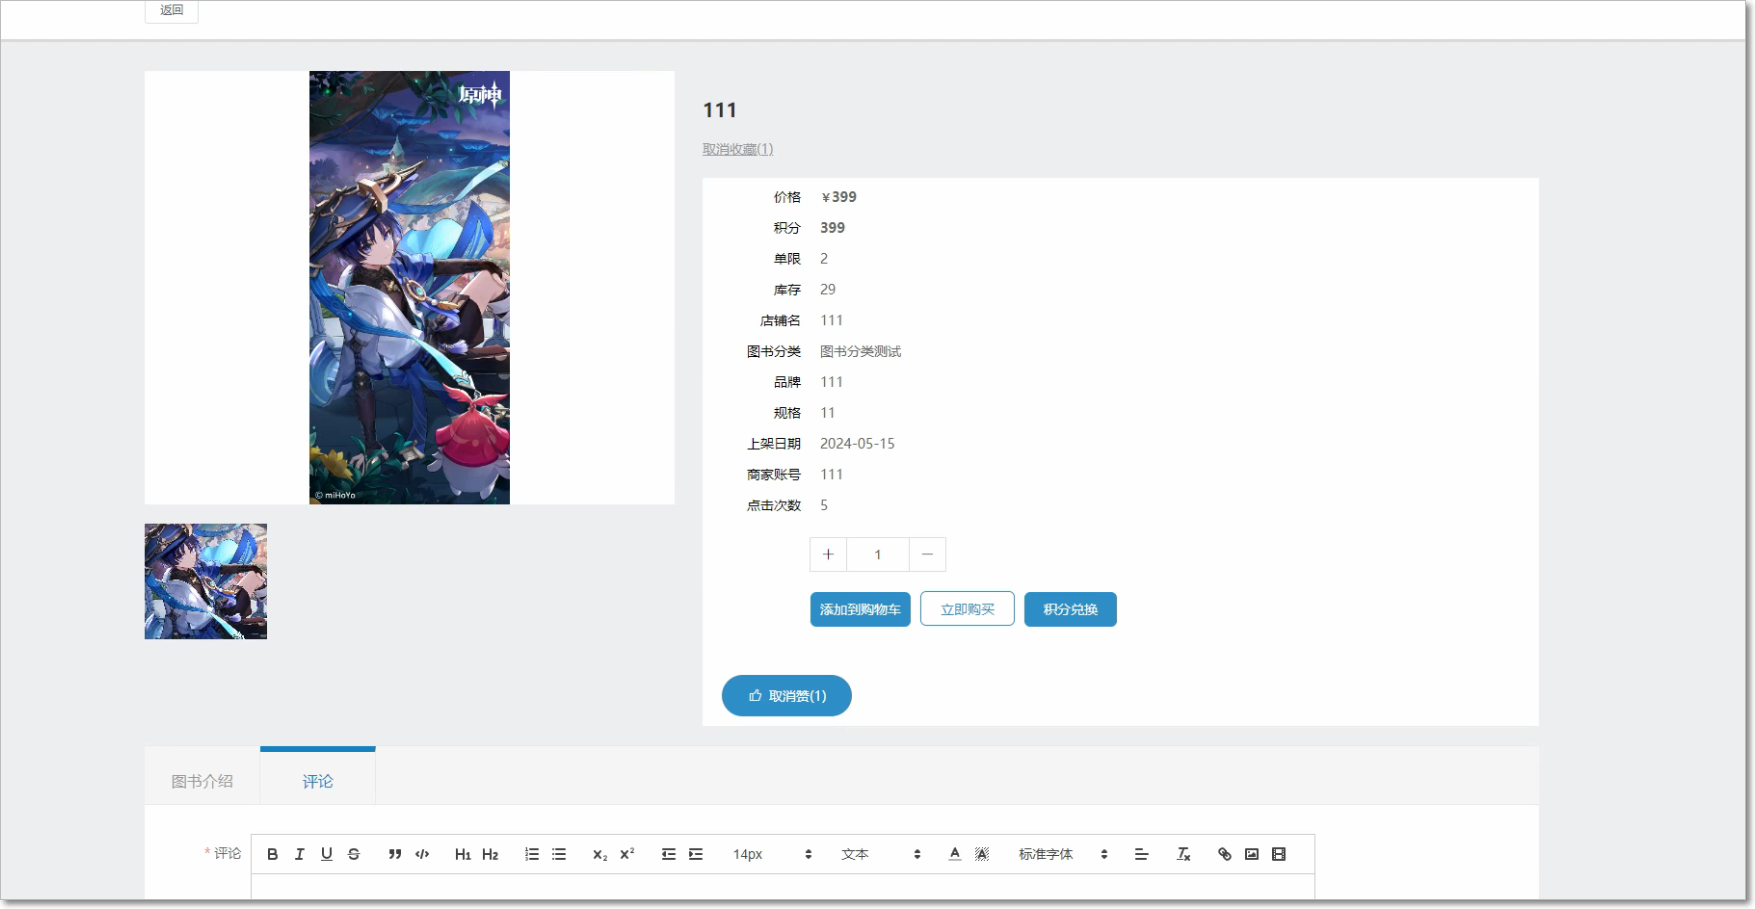This screenshot has width=1755, height=909.
Task: Increase indent in the comment editor
Action: pos(696,854)
